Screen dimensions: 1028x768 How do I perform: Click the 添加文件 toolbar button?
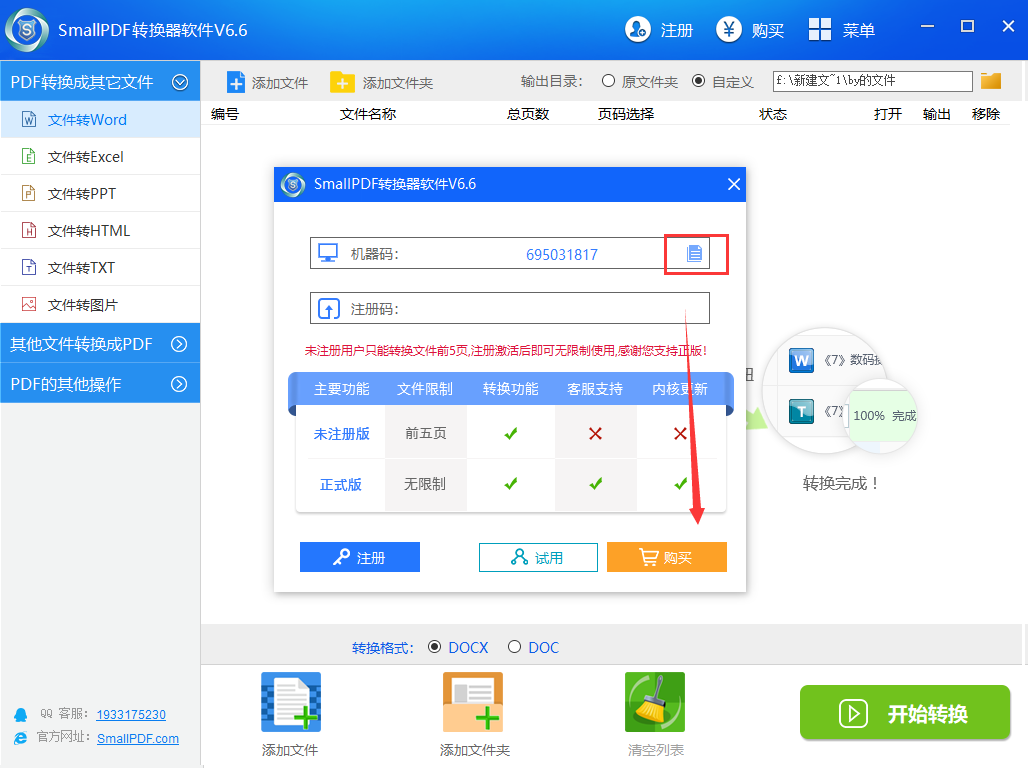267,81
